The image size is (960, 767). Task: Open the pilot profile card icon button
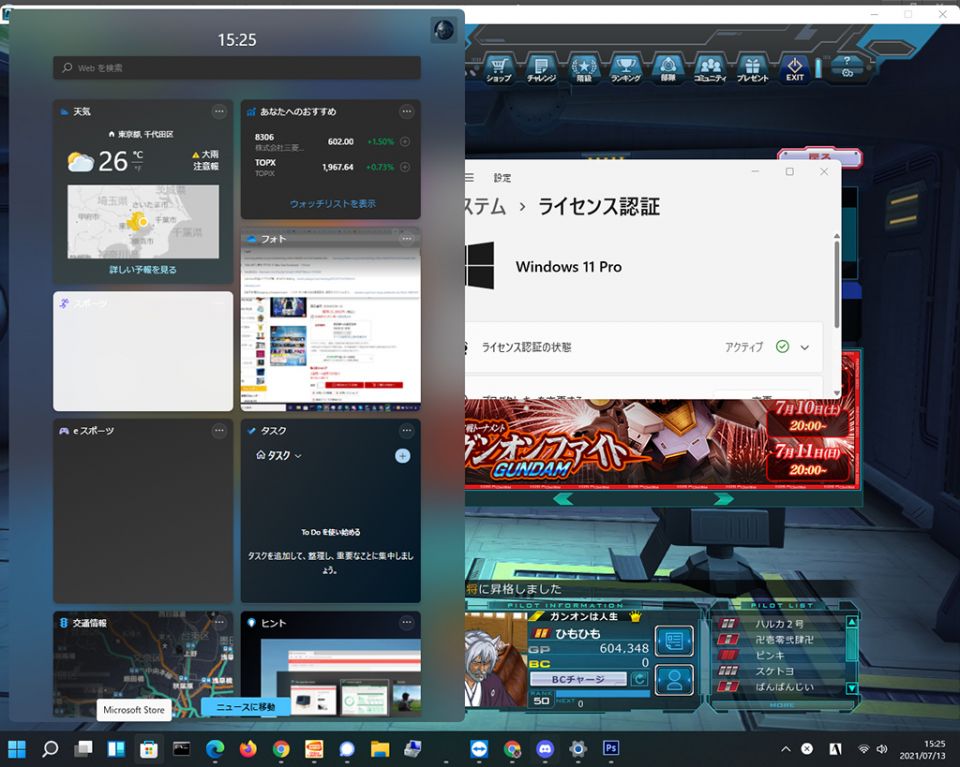click(x=674, y=641)
